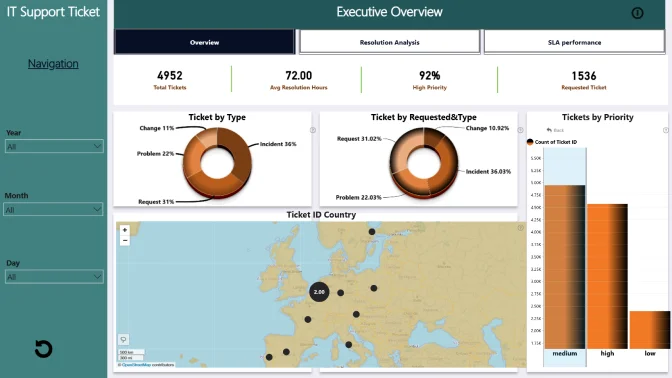Open help icon beside Ticket by Requested&Type

(520, 130)
